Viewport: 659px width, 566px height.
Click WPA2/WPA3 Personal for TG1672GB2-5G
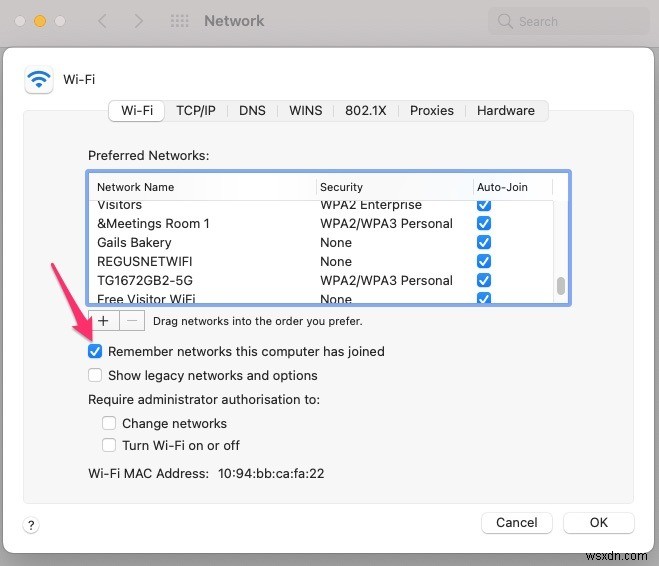click(x=386, y=280)
